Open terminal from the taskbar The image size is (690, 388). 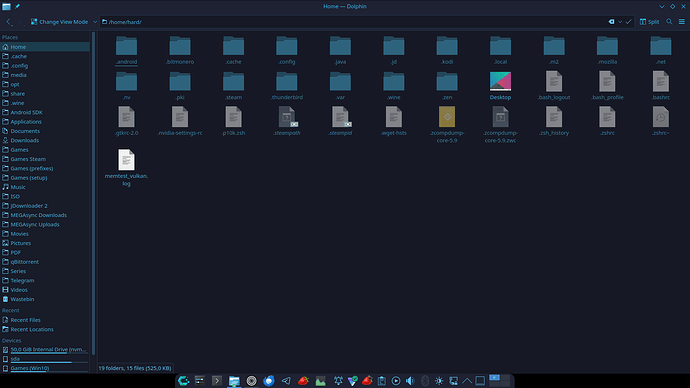(217, 381)
